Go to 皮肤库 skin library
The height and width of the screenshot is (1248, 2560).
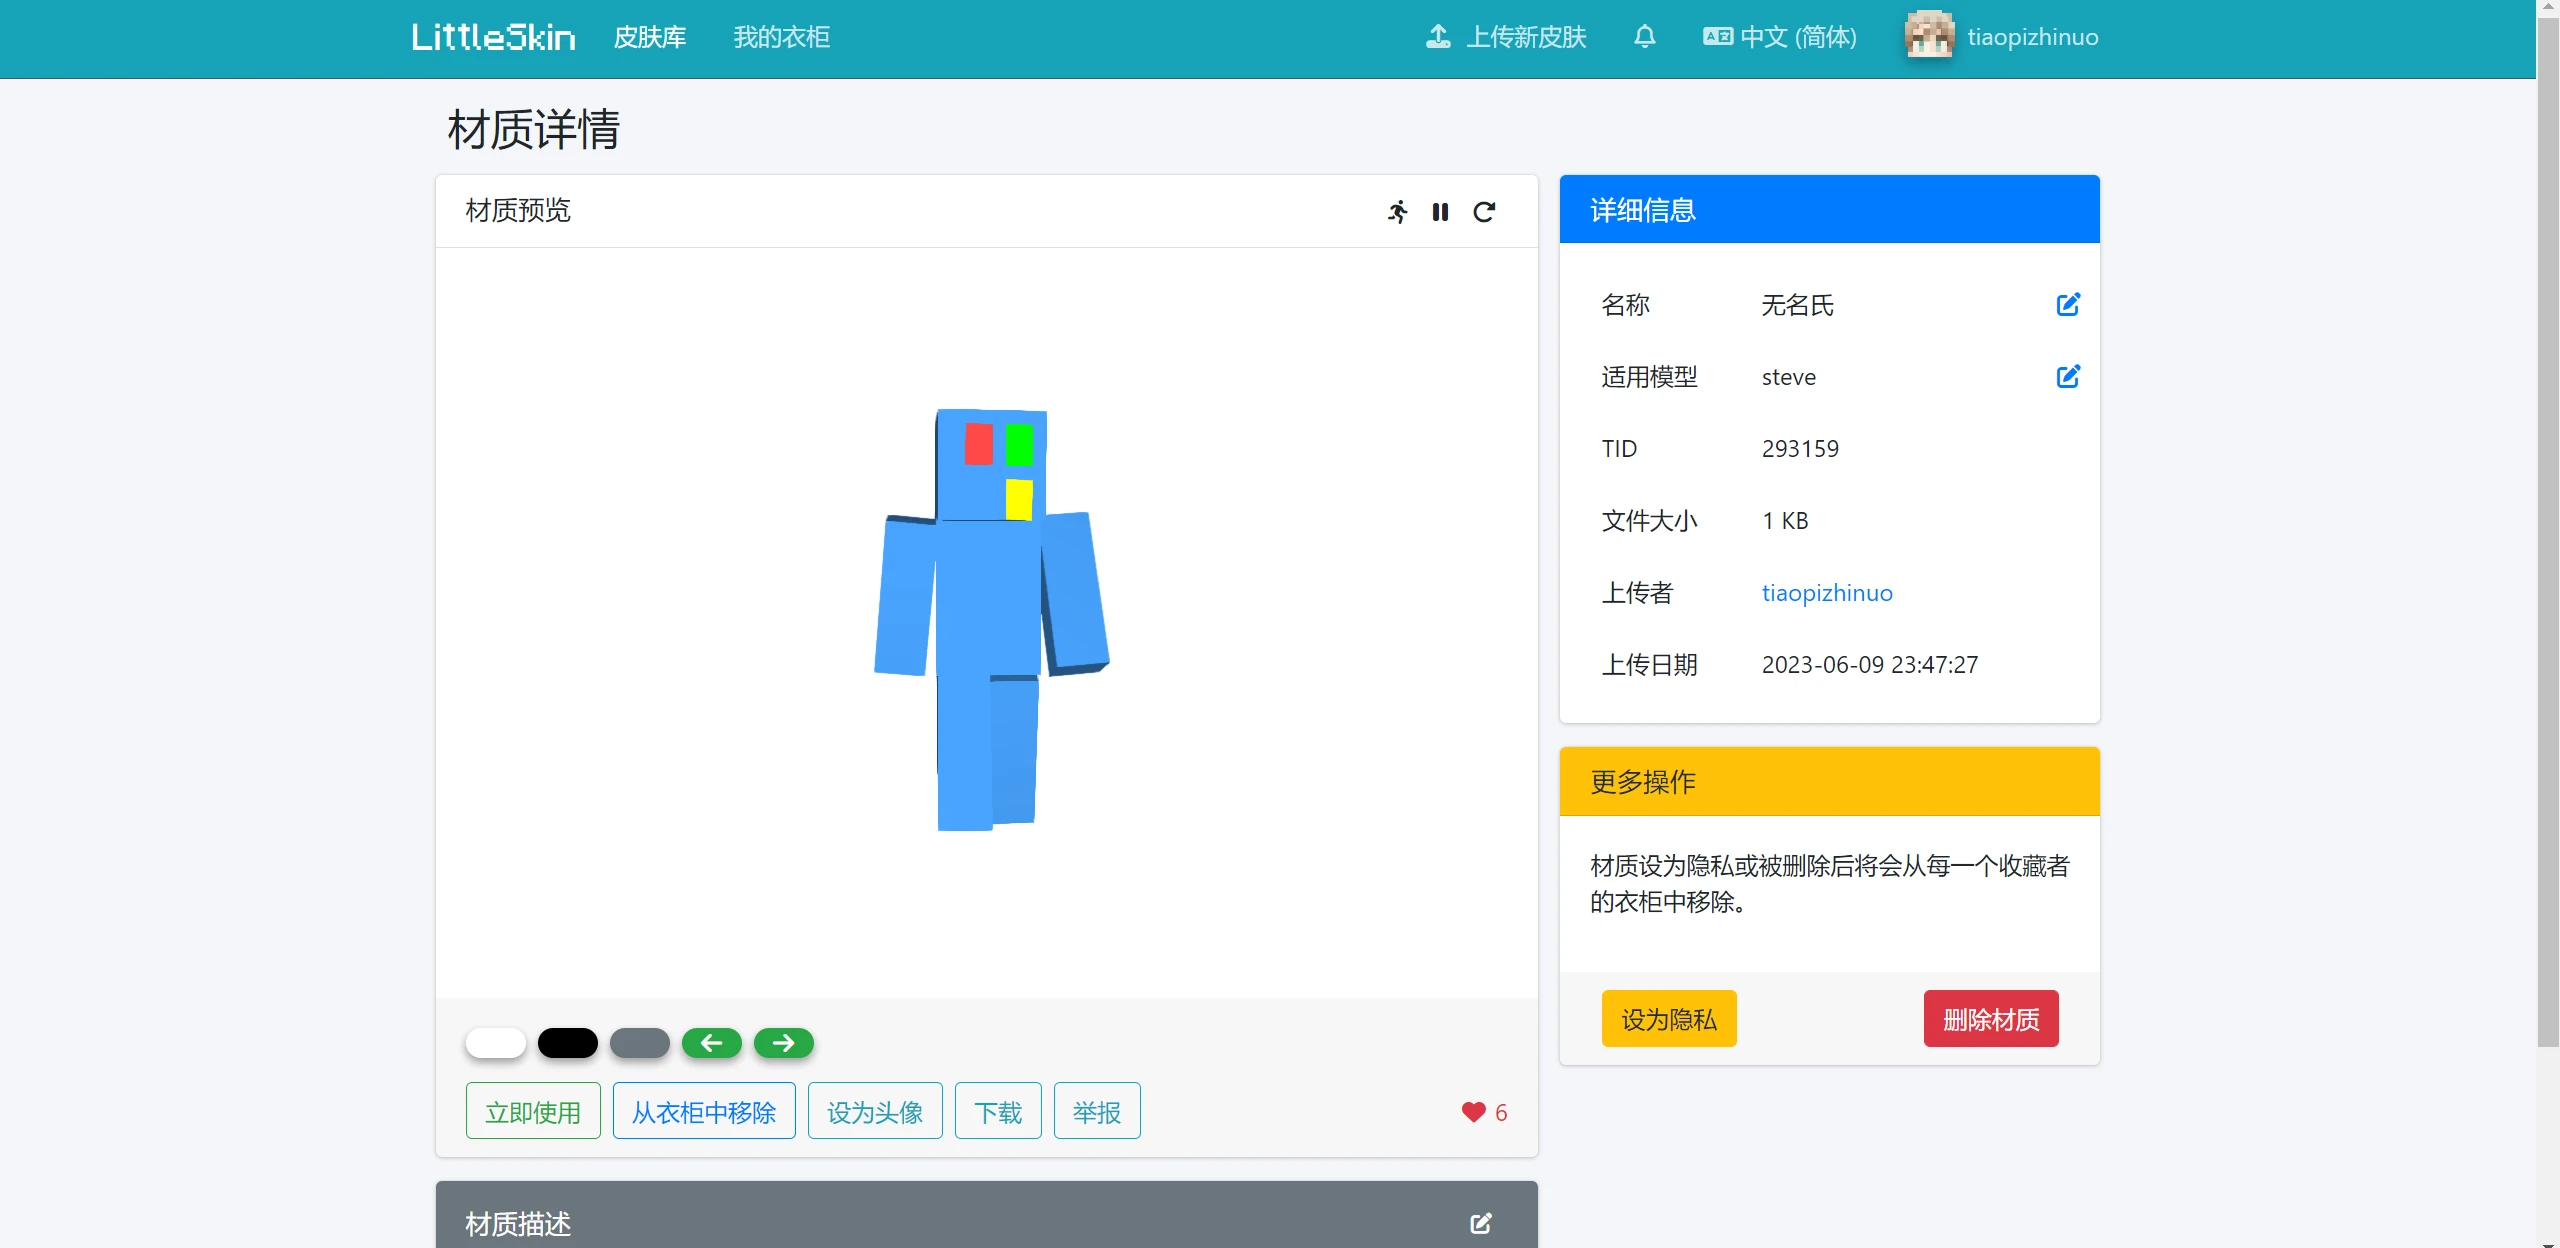tap(650, 38)
